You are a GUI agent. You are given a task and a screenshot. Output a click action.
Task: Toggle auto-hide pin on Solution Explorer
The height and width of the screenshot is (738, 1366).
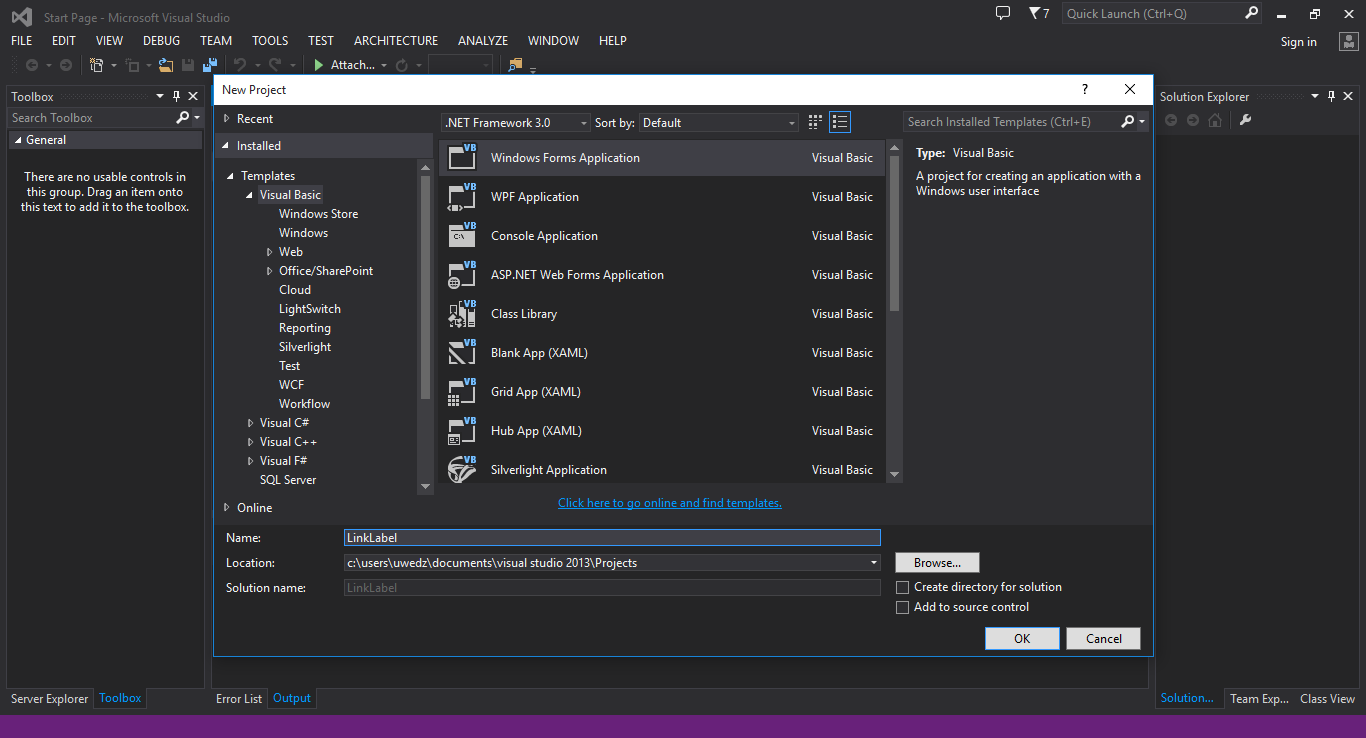coord(1330,95)
